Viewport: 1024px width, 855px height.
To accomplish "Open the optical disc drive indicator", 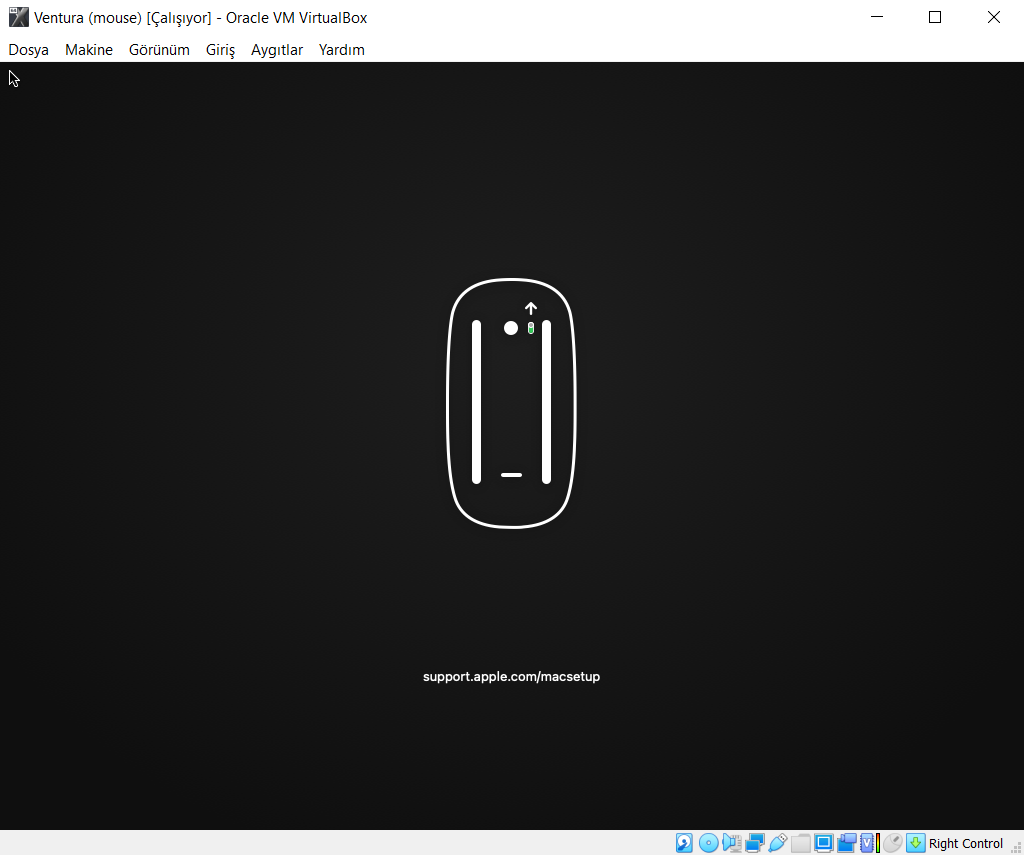I will (708, 843).
